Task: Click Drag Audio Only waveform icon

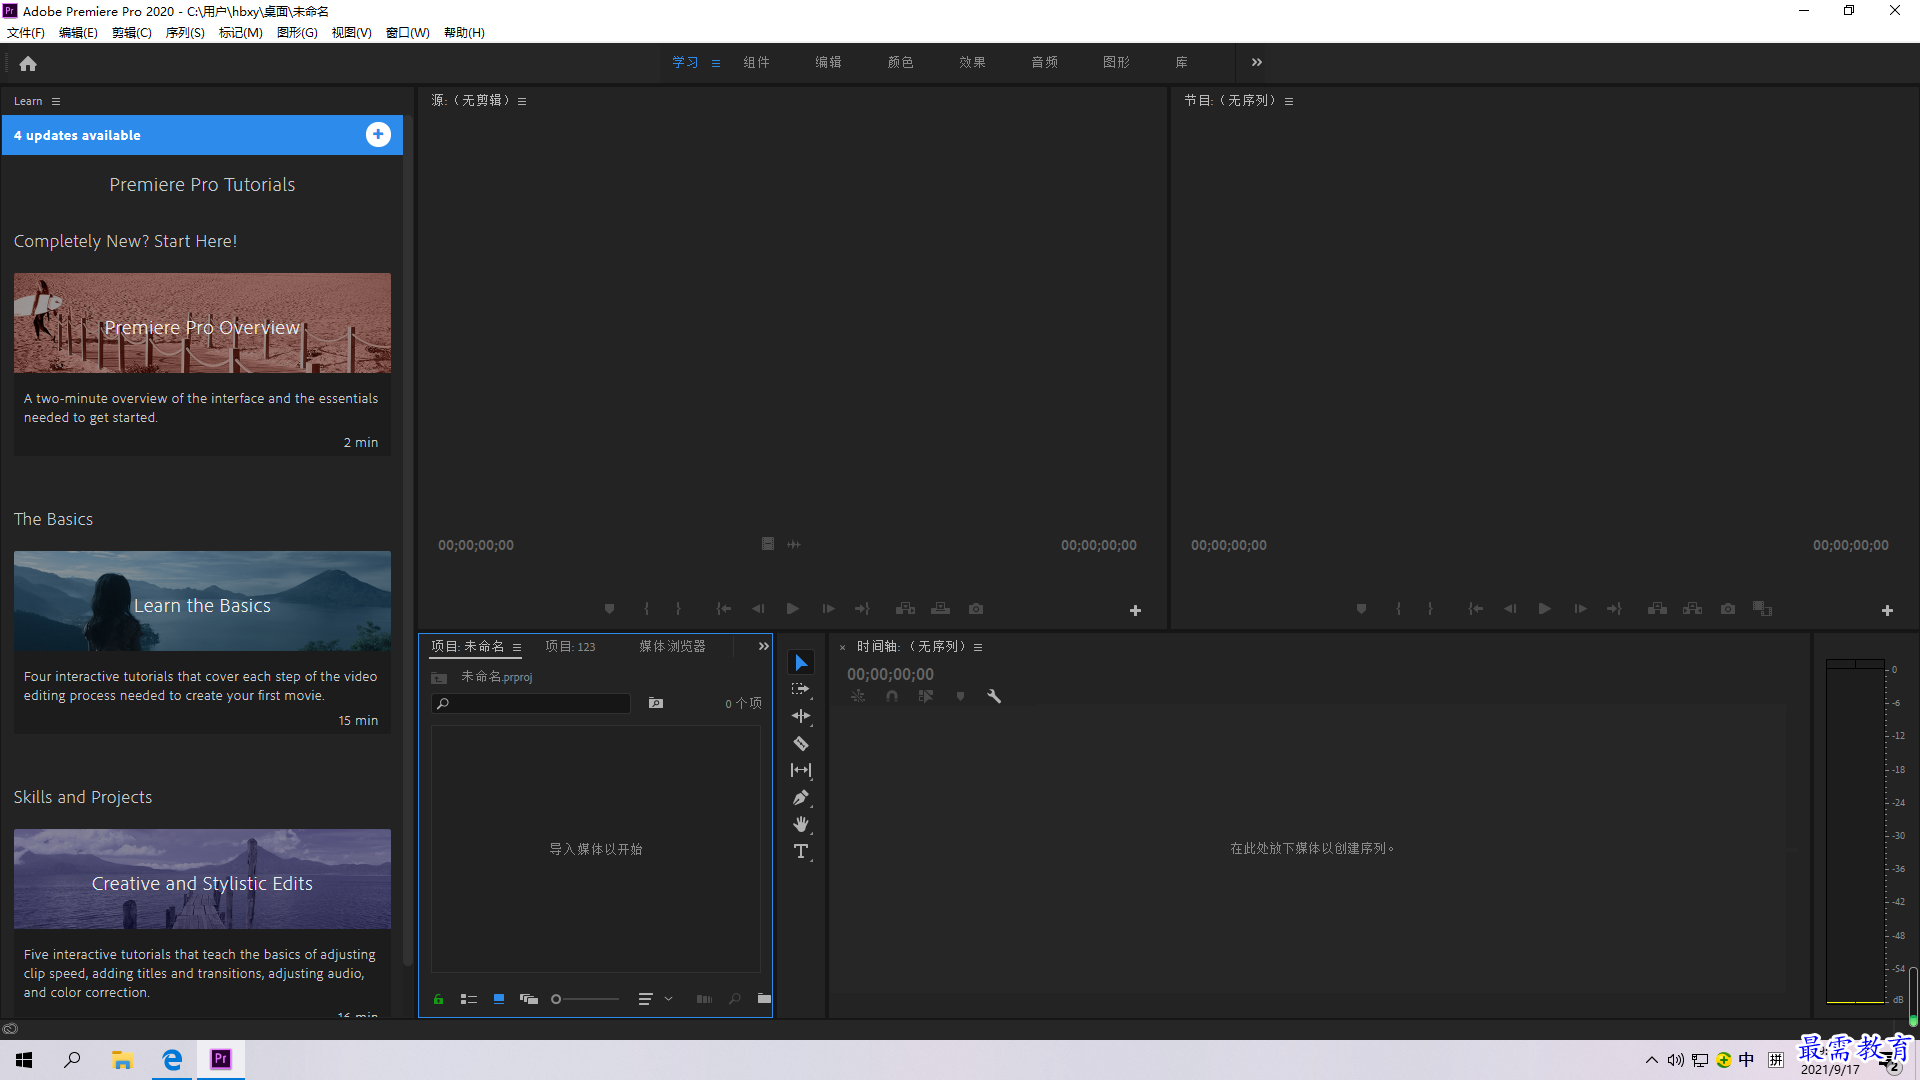Action: tap(794, 544)
